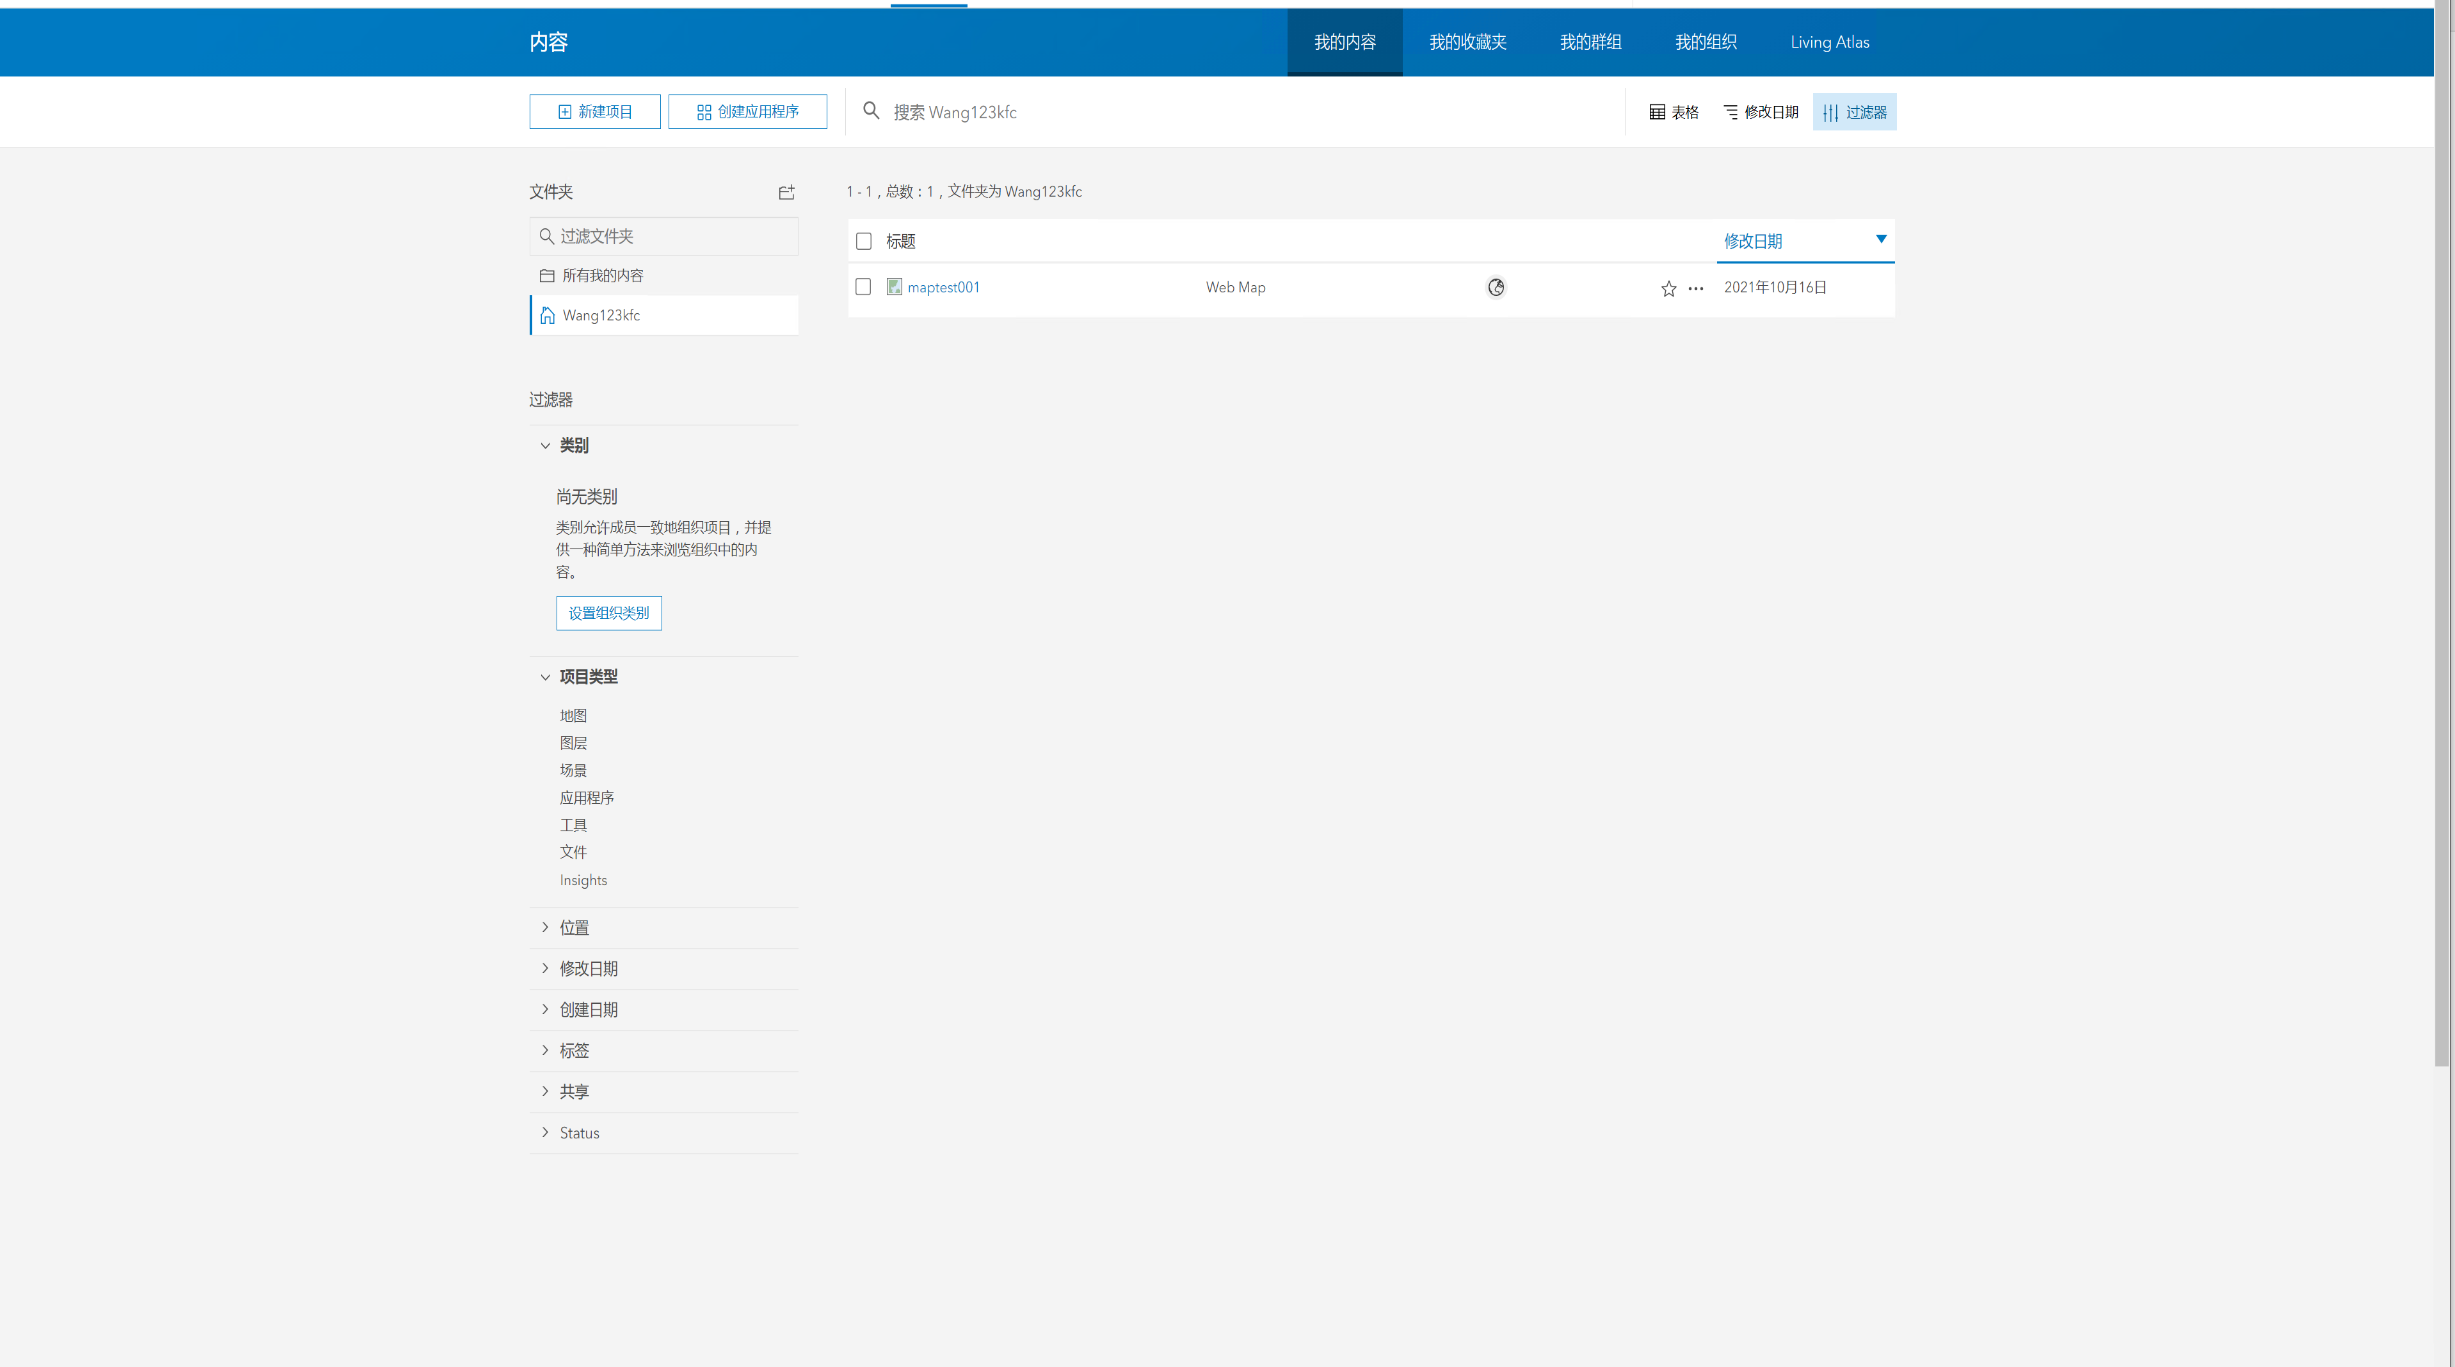2455x1367 pixels.
Task: Click the 修改日期 column header text
Action: [1753, 241]
